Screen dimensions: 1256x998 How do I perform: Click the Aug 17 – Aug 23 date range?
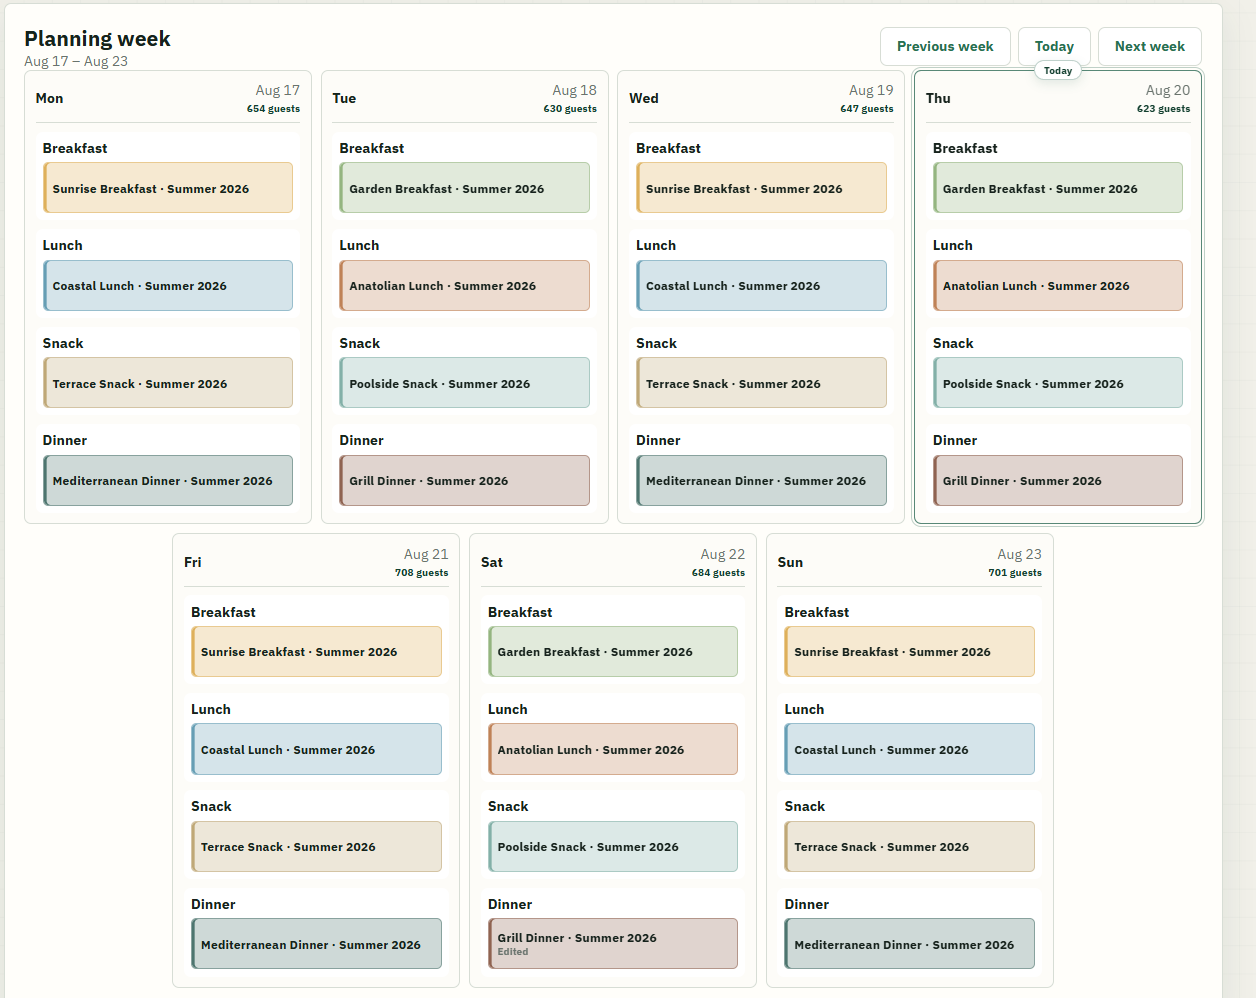tap(76, 61)
